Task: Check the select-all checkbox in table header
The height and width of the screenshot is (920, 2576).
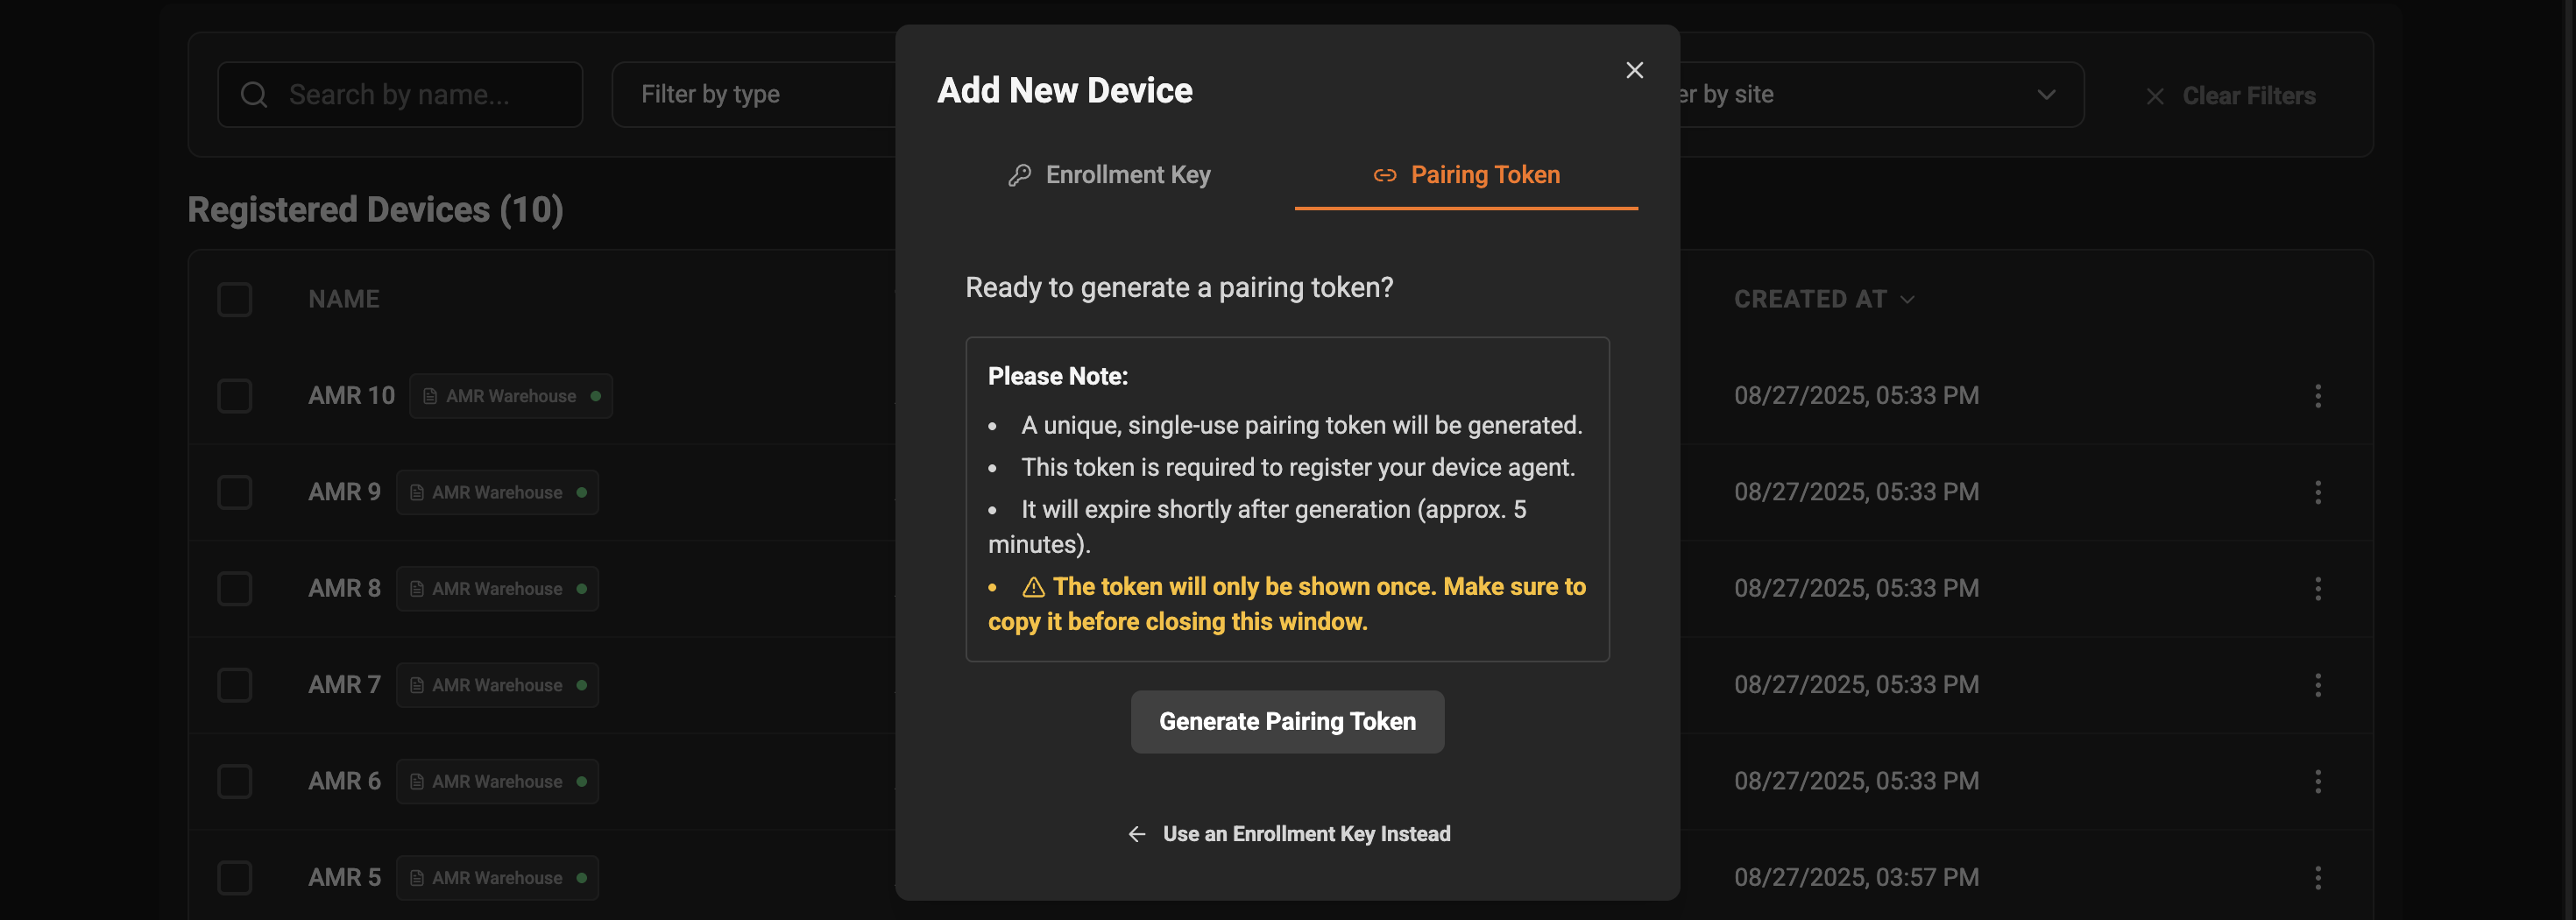Action: 234,299
